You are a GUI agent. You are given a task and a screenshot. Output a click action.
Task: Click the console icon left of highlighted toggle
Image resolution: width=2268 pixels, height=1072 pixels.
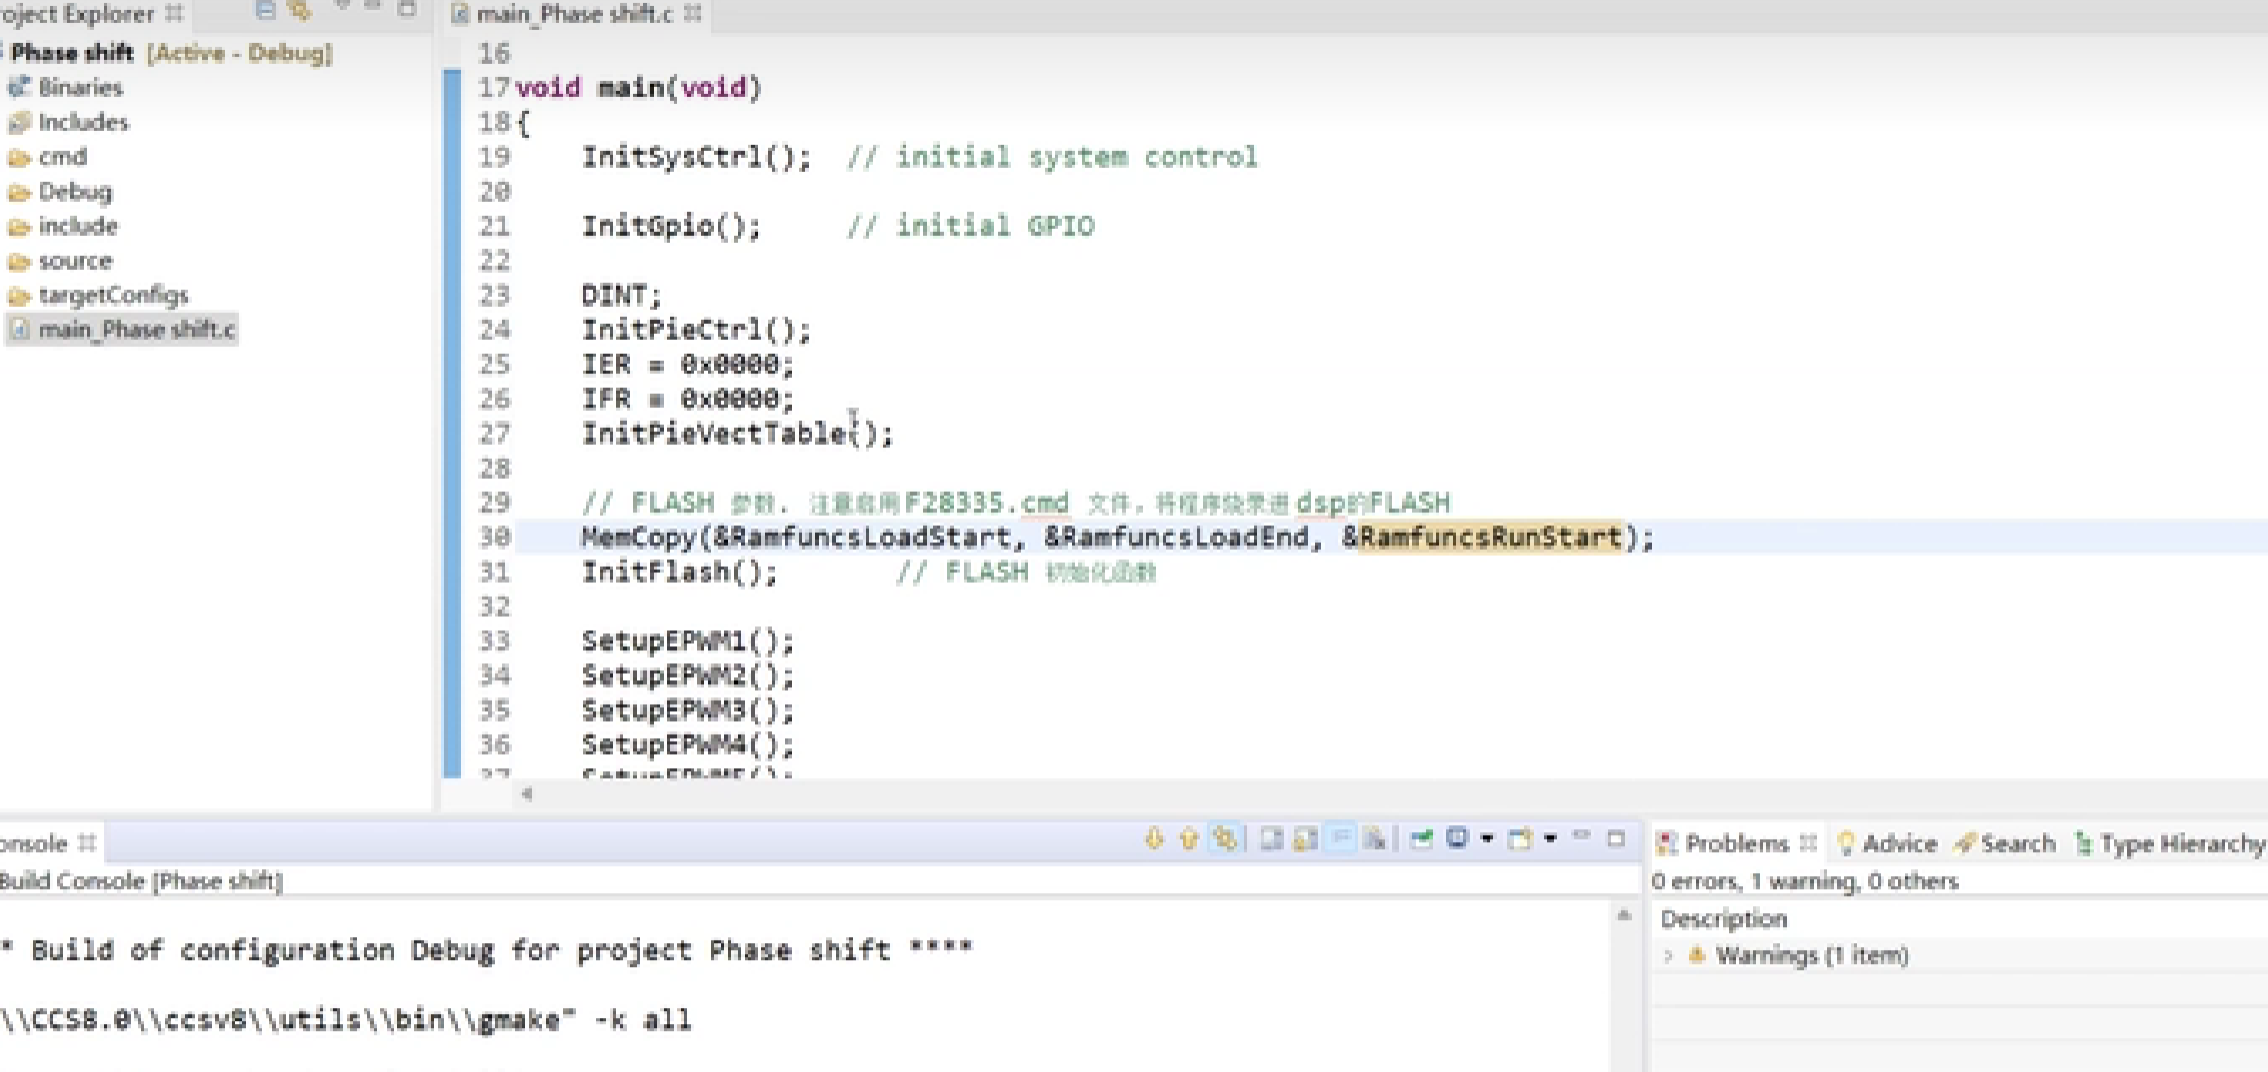[1305, 840]
